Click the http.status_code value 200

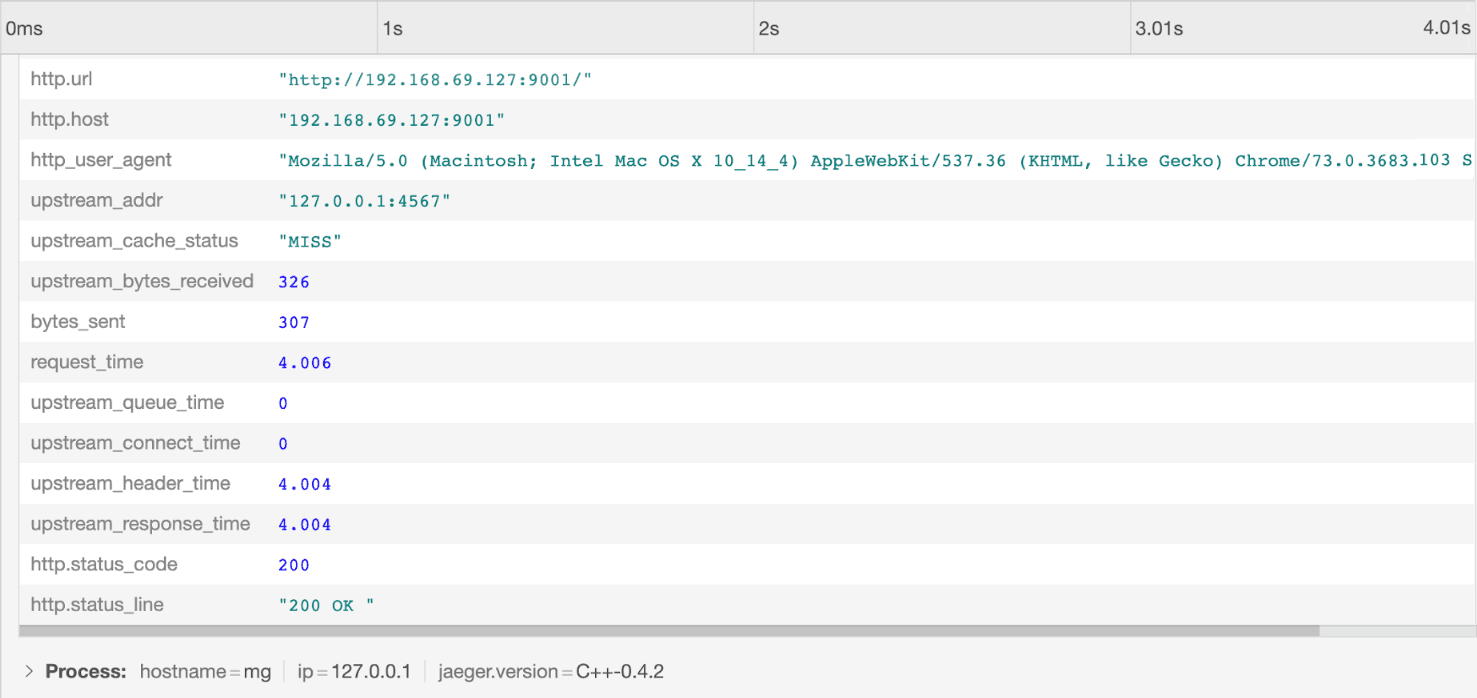(294, 565)
